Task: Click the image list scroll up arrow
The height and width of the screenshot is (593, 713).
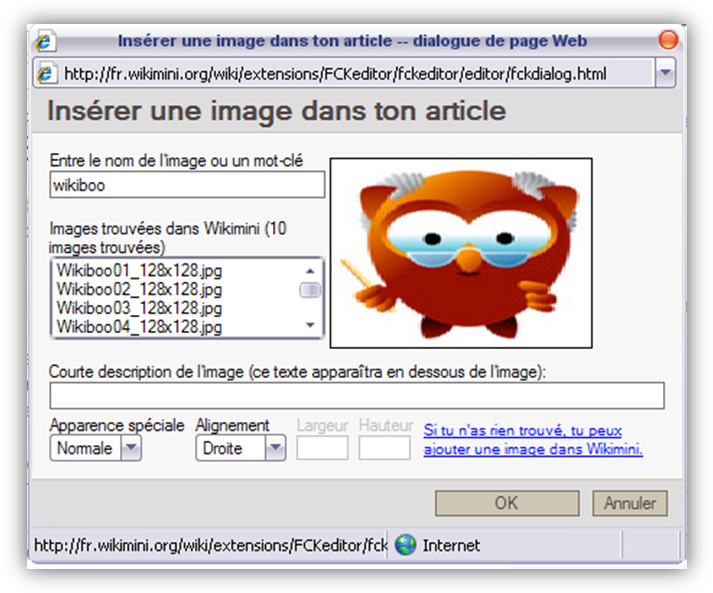Action: (x=310, y=271)
